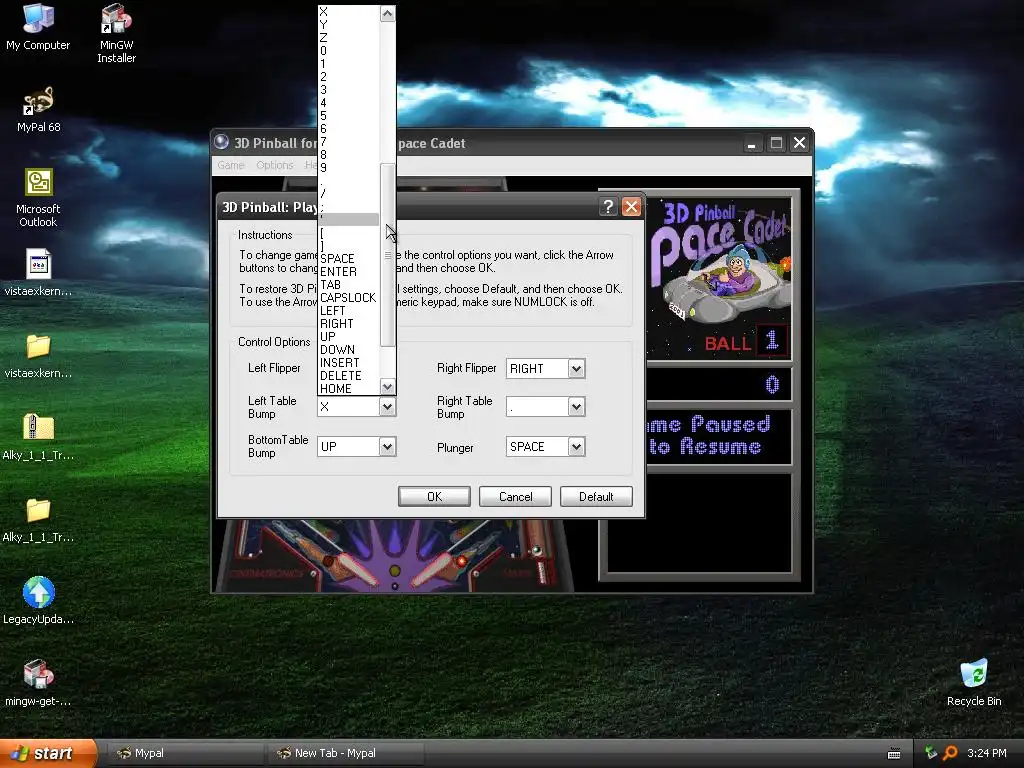Select the vistaexkern document file icon
1024x768 pixels.
point(38,272)
